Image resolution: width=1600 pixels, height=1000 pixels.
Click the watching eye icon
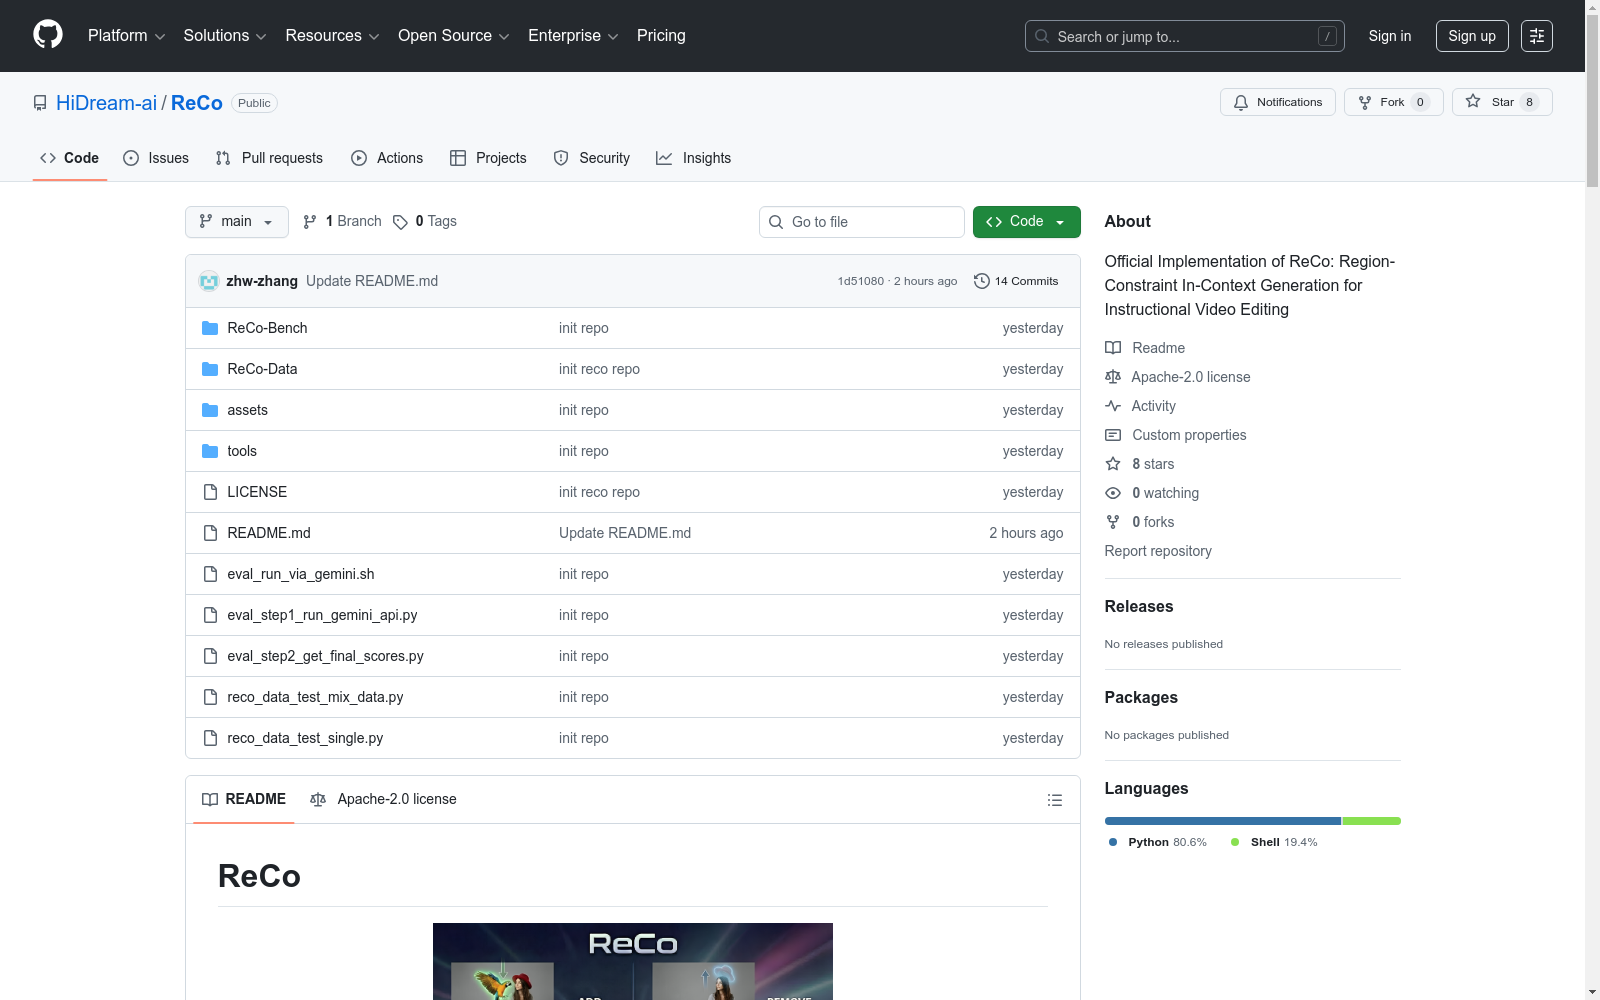click(1113, 493)
